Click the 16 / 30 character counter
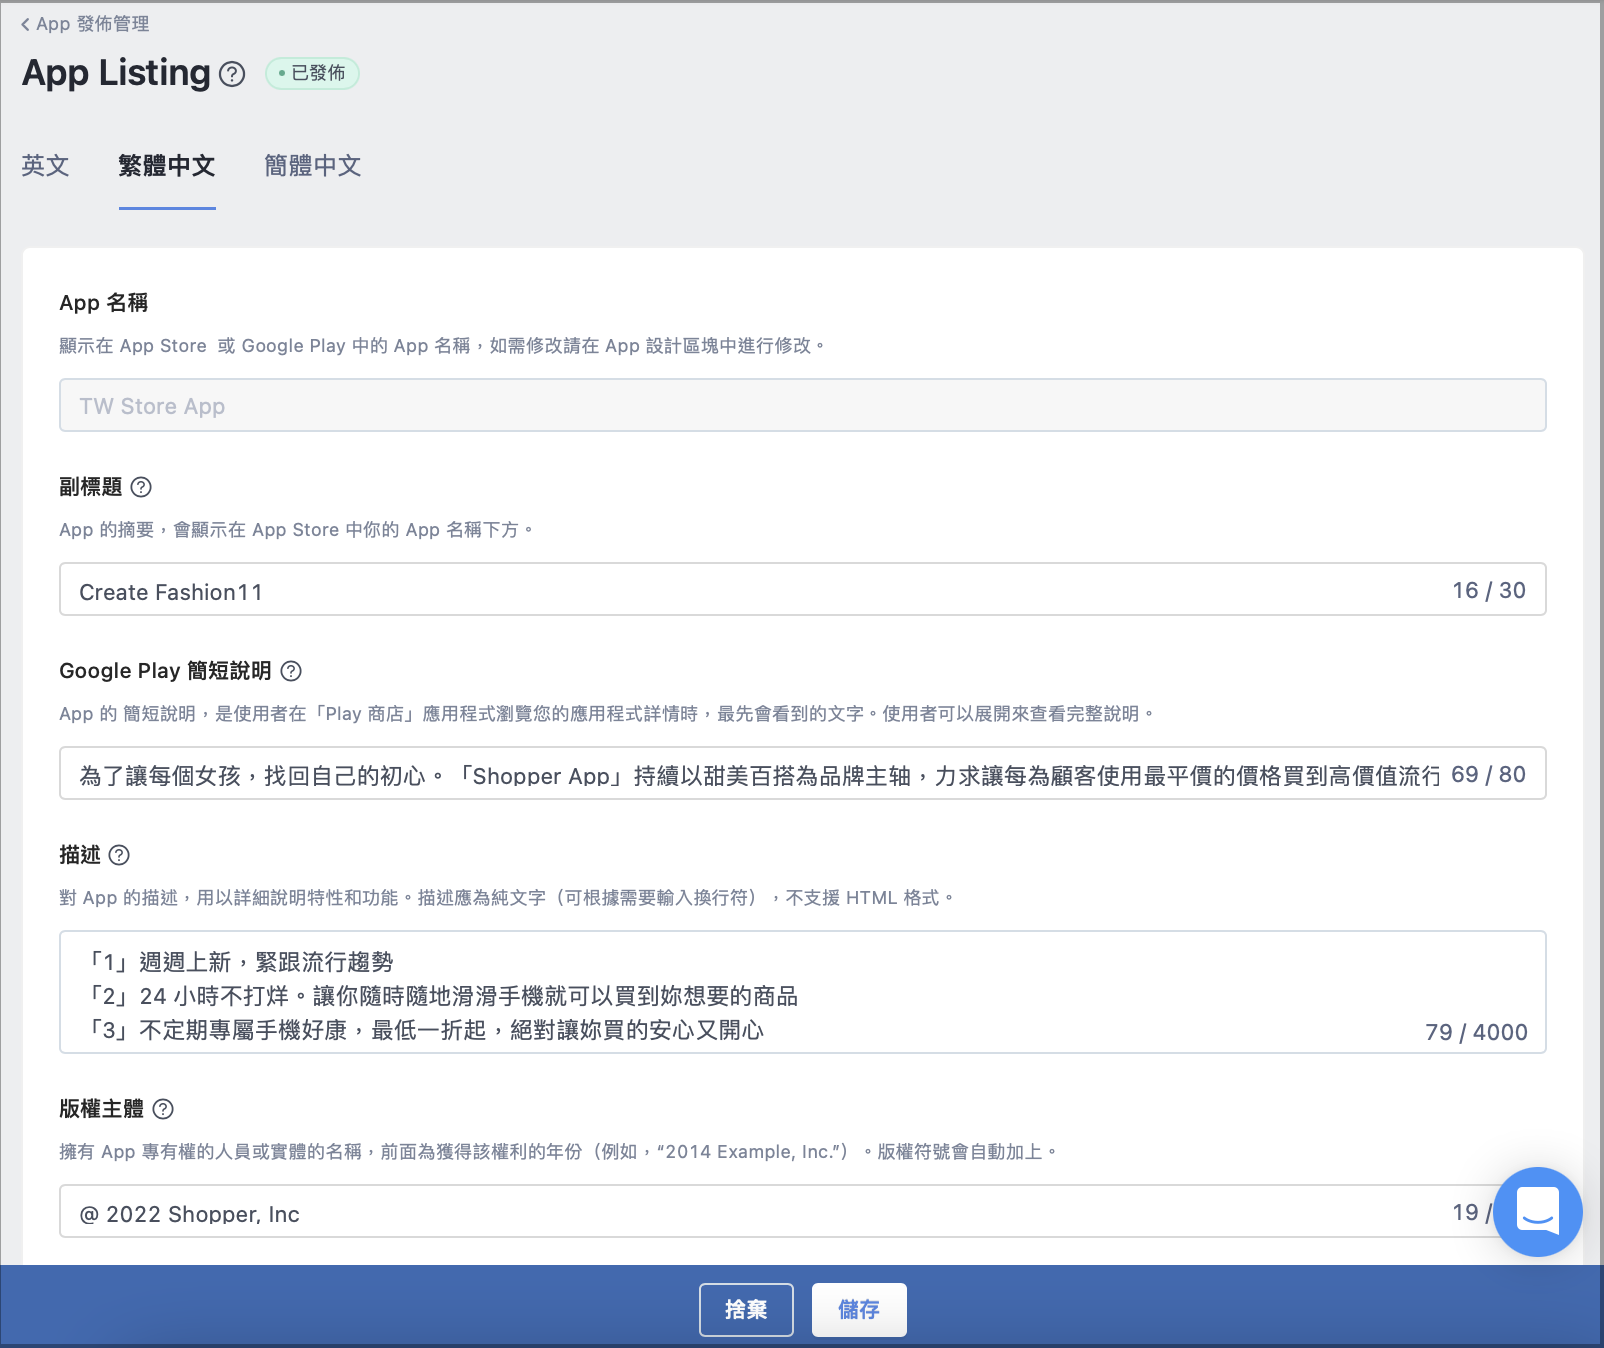This screenshot has height=1348, width=1604. pos(1489,591)
